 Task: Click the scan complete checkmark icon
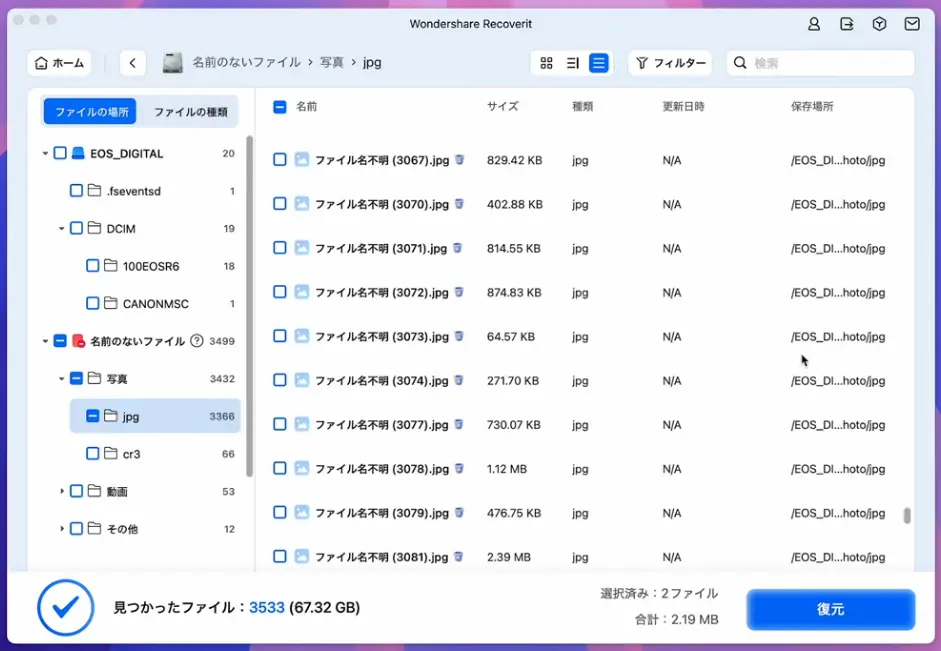pyautogui.click(x=65, y=607)
